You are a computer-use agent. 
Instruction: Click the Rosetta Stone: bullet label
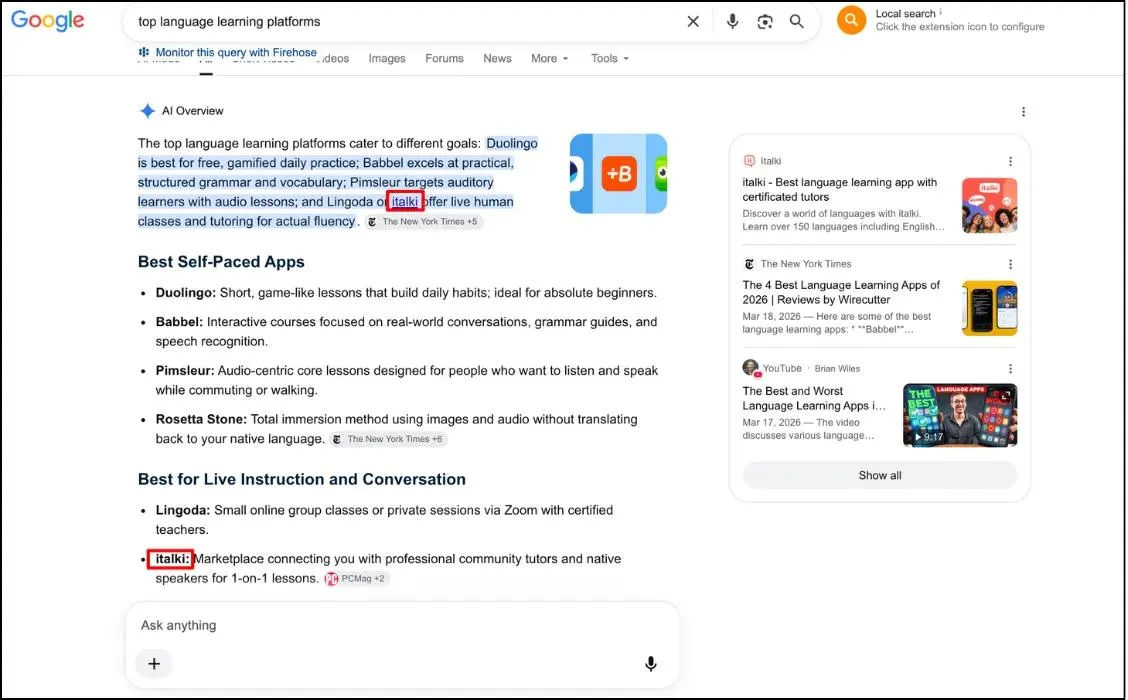pyautogui.click(x=201, y=419)
